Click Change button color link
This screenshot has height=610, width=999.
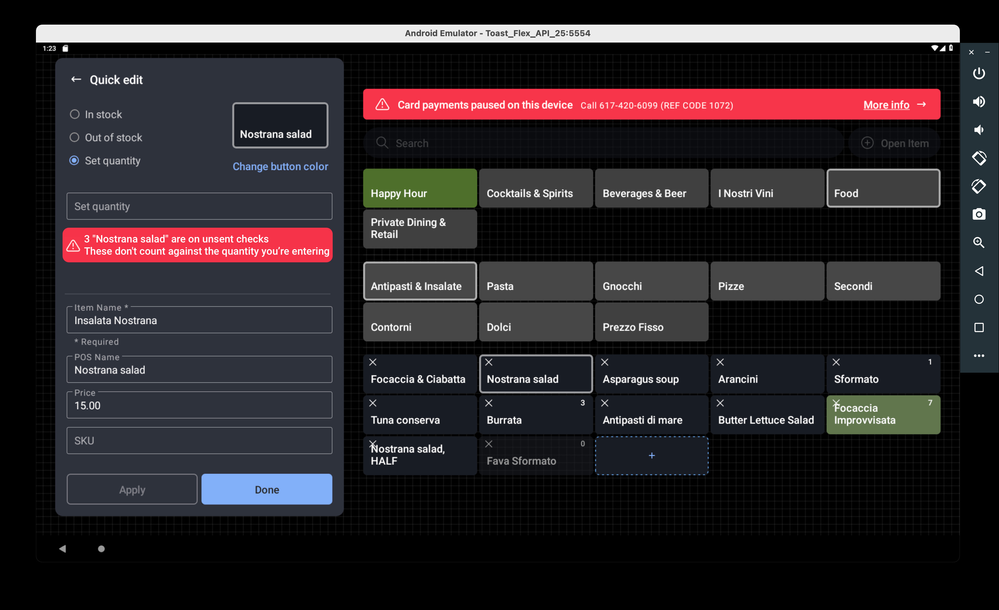click(x=280, y=167)
